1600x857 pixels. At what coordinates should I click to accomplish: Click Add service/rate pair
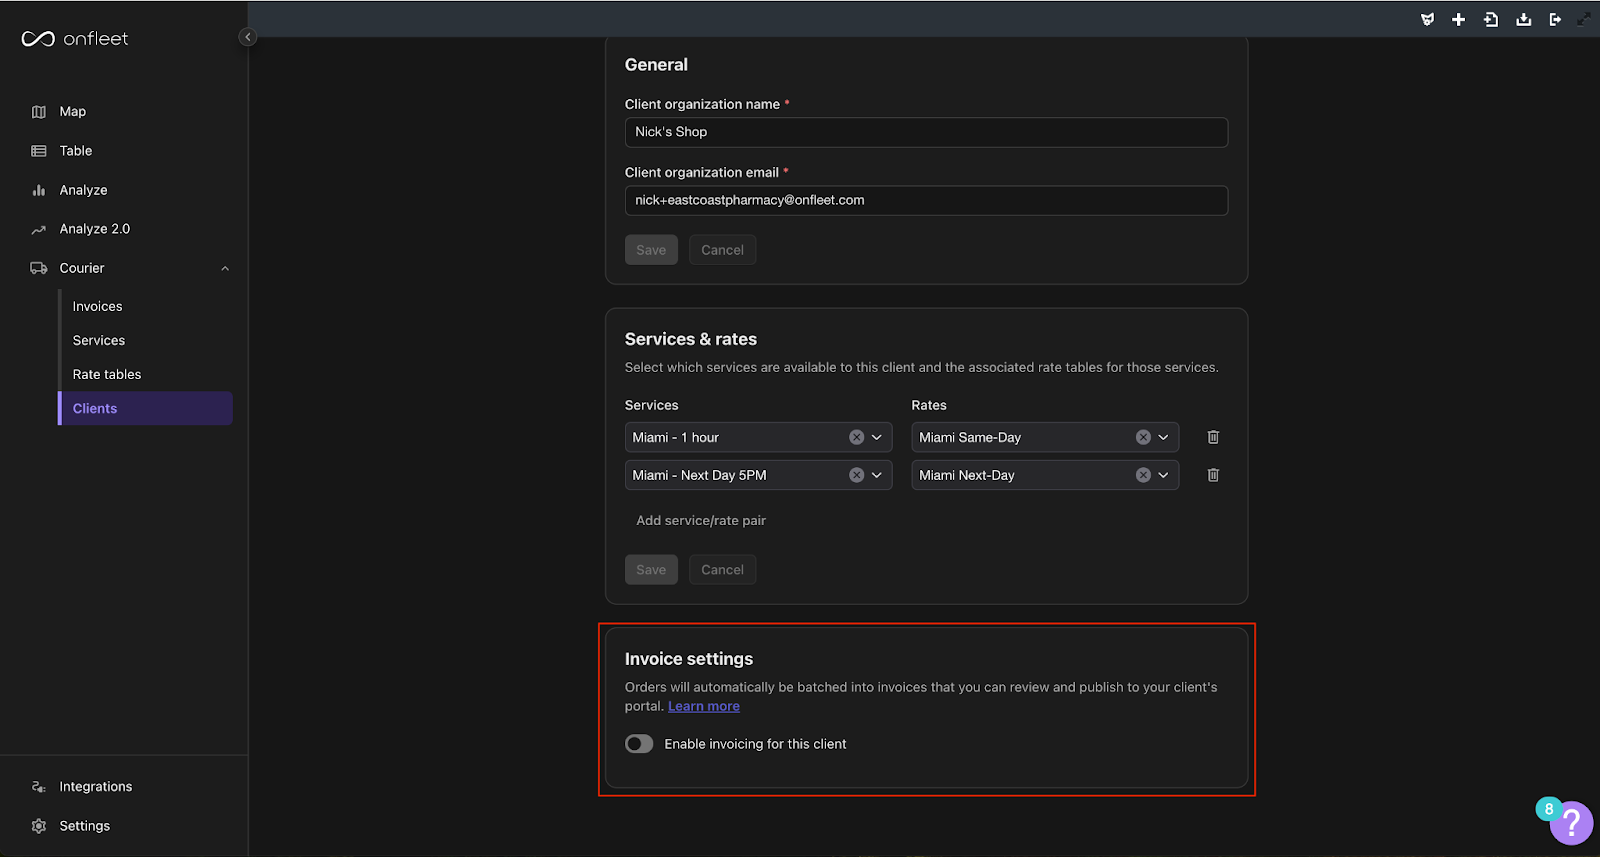click(701, 521)
